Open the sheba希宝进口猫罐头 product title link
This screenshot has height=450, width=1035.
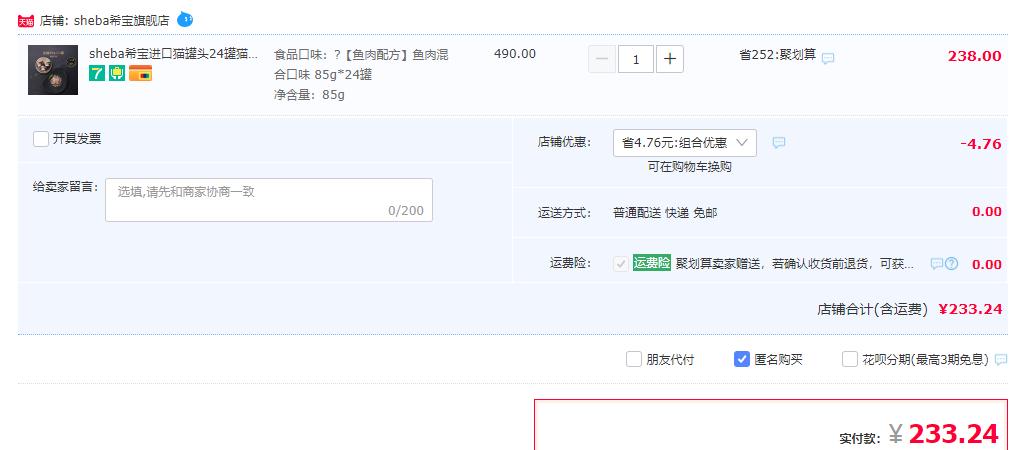click(x=174, y=54)
